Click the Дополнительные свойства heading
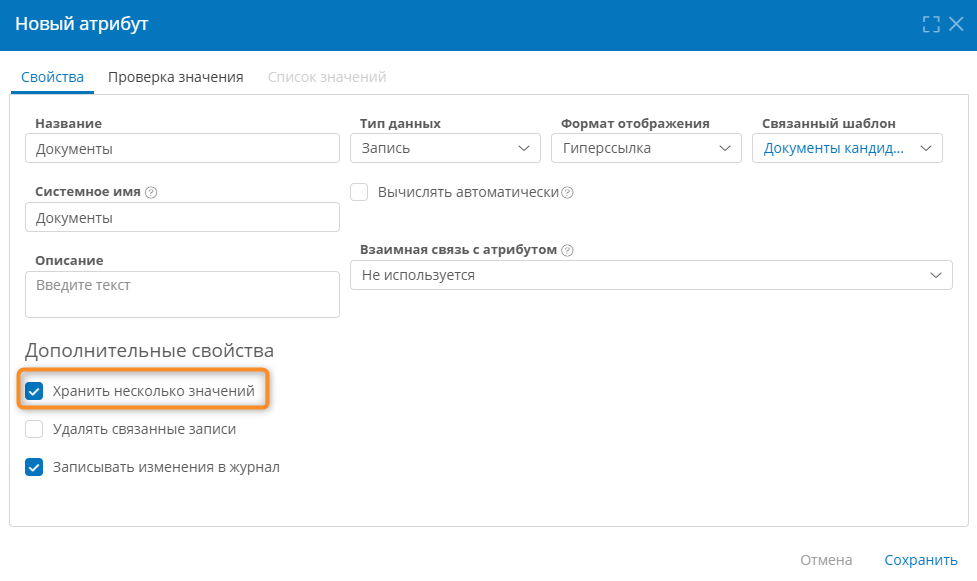Screen dimensions: 977x581 tap(150, 350)
